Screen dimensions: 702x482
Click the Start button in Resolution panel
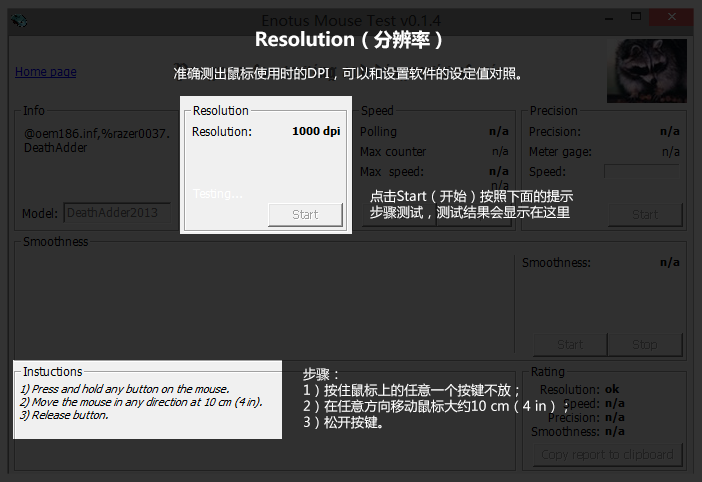(305, 215)
